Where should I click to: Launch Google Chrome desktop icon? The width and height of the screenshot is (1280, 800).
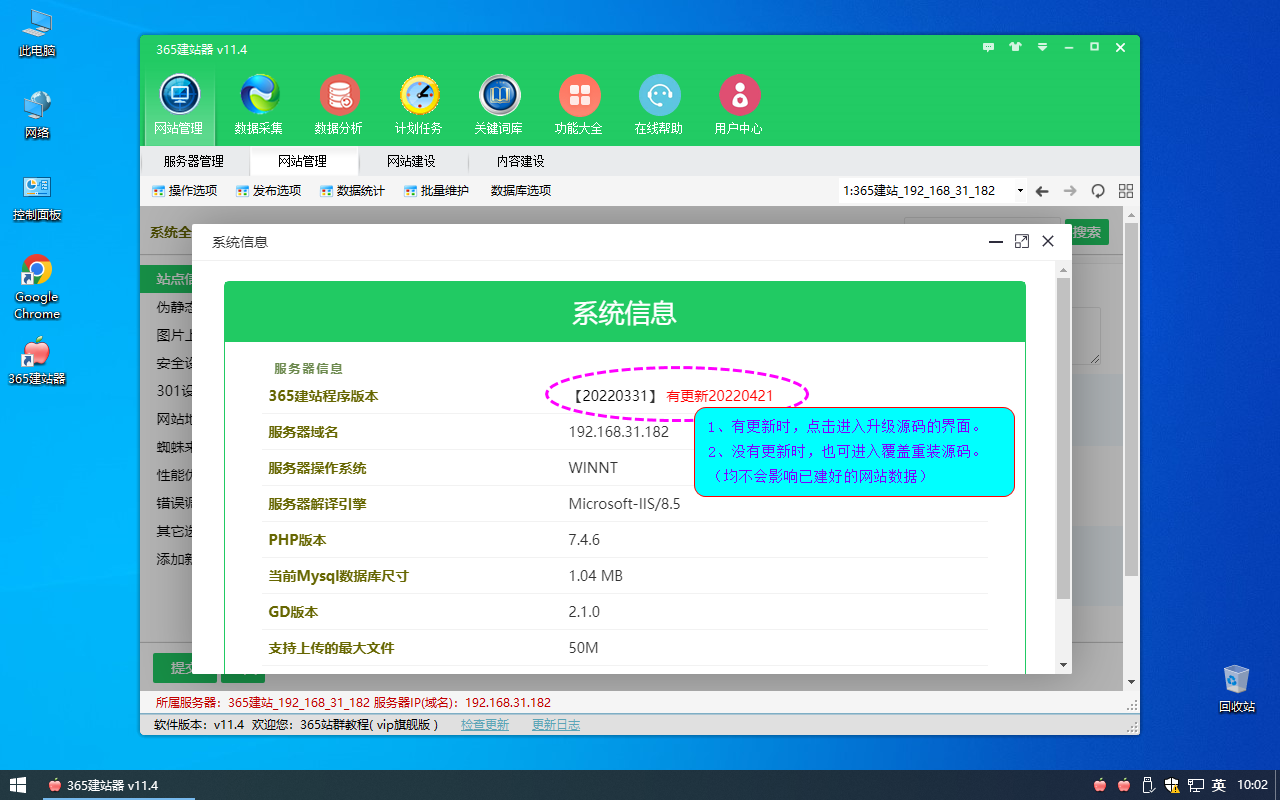(37, 287)
